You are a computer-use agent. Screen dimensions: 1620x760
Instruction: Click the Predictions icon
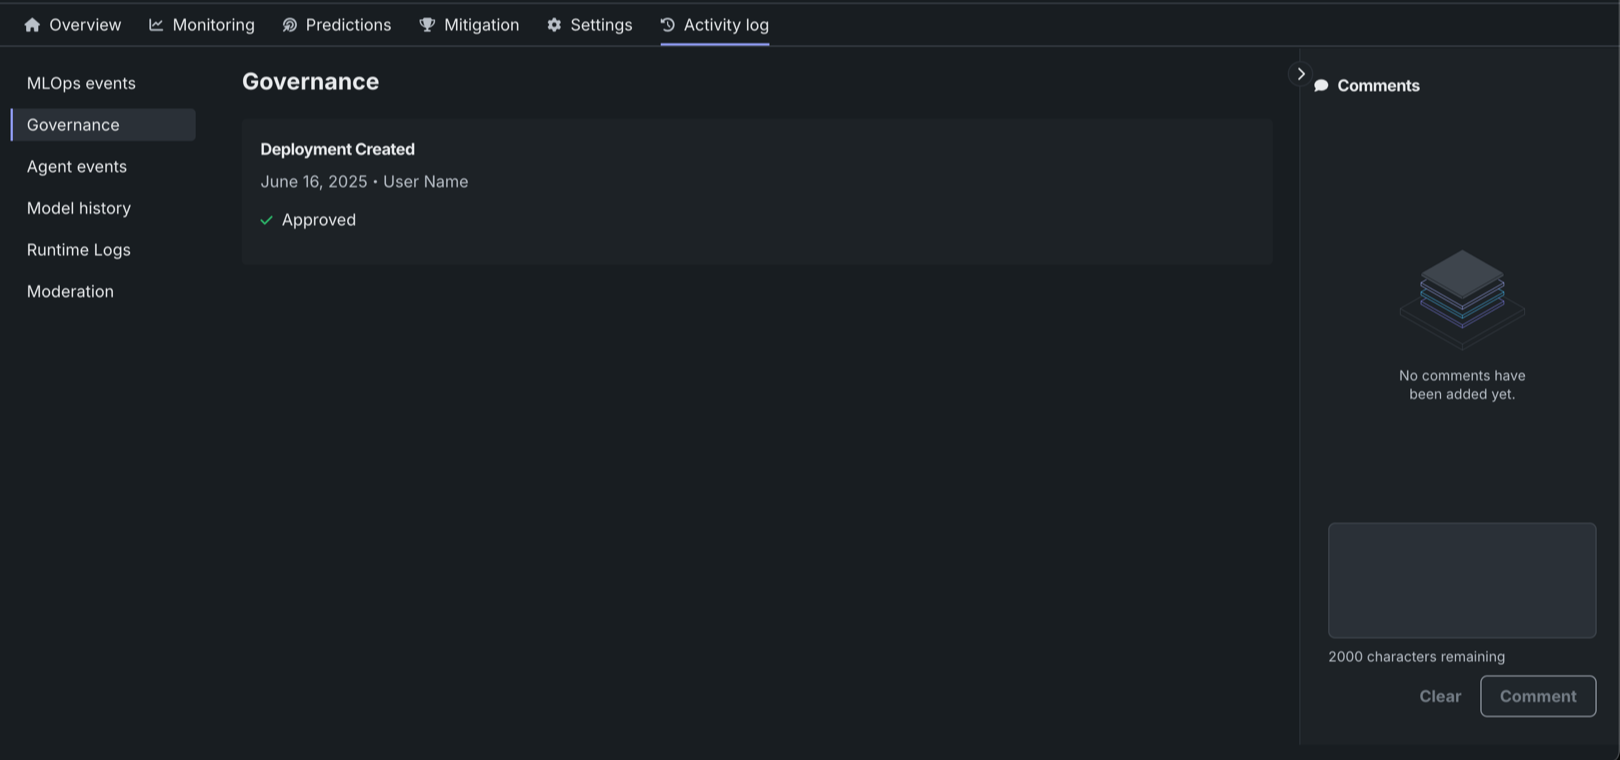point(290,25)
